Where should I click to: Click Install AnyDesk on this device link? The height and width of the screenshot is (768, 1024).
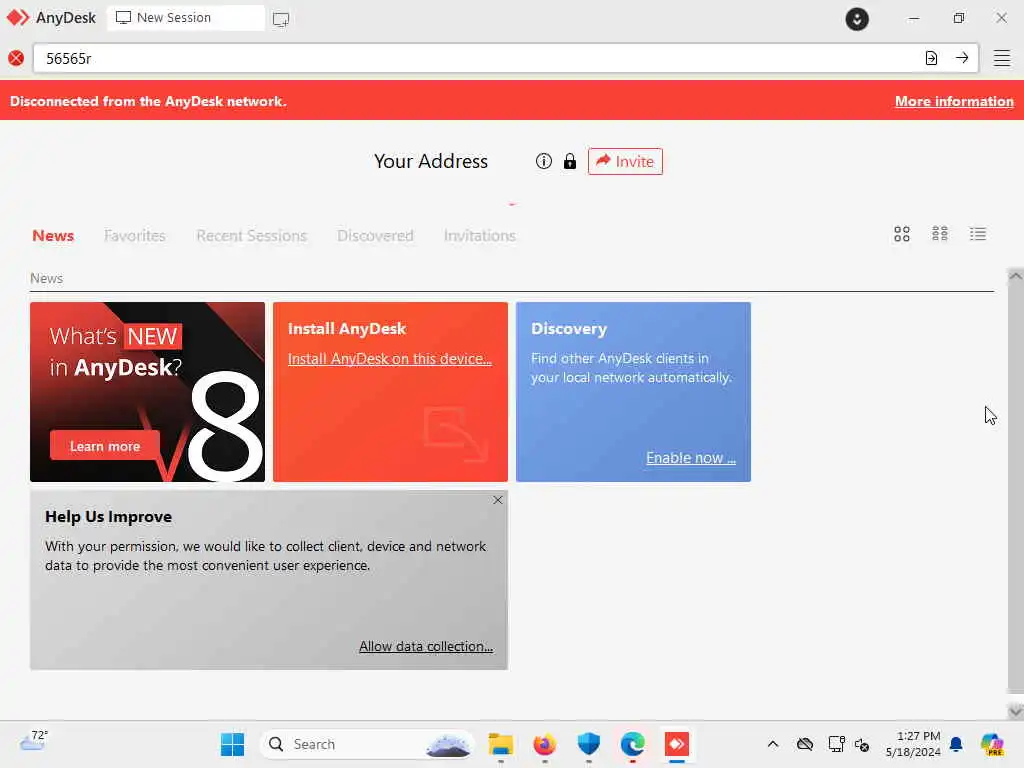tap(390, 359)
